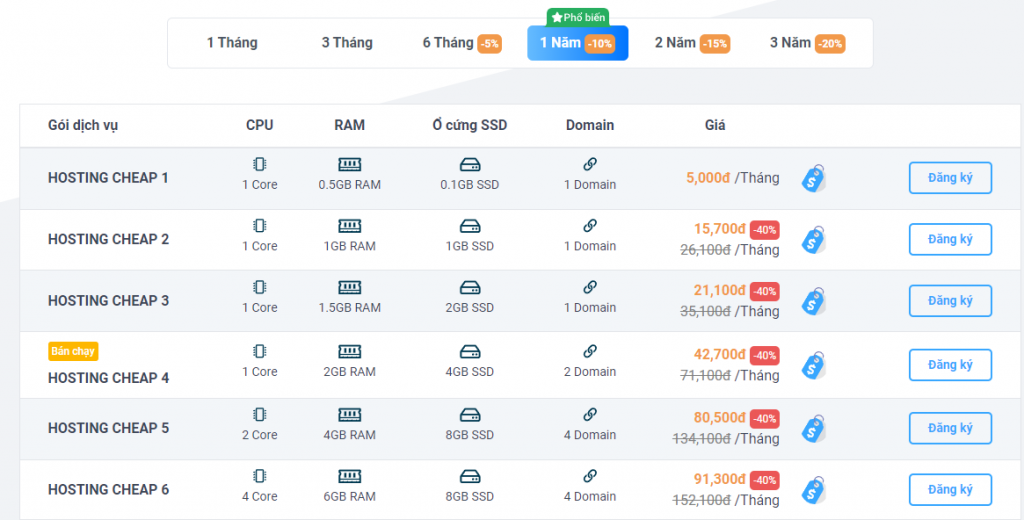The height and width of the screenshot is (520, 1024).
Task: Click the Ổ cứng SSD column header
Action: (x=470, y=125)
